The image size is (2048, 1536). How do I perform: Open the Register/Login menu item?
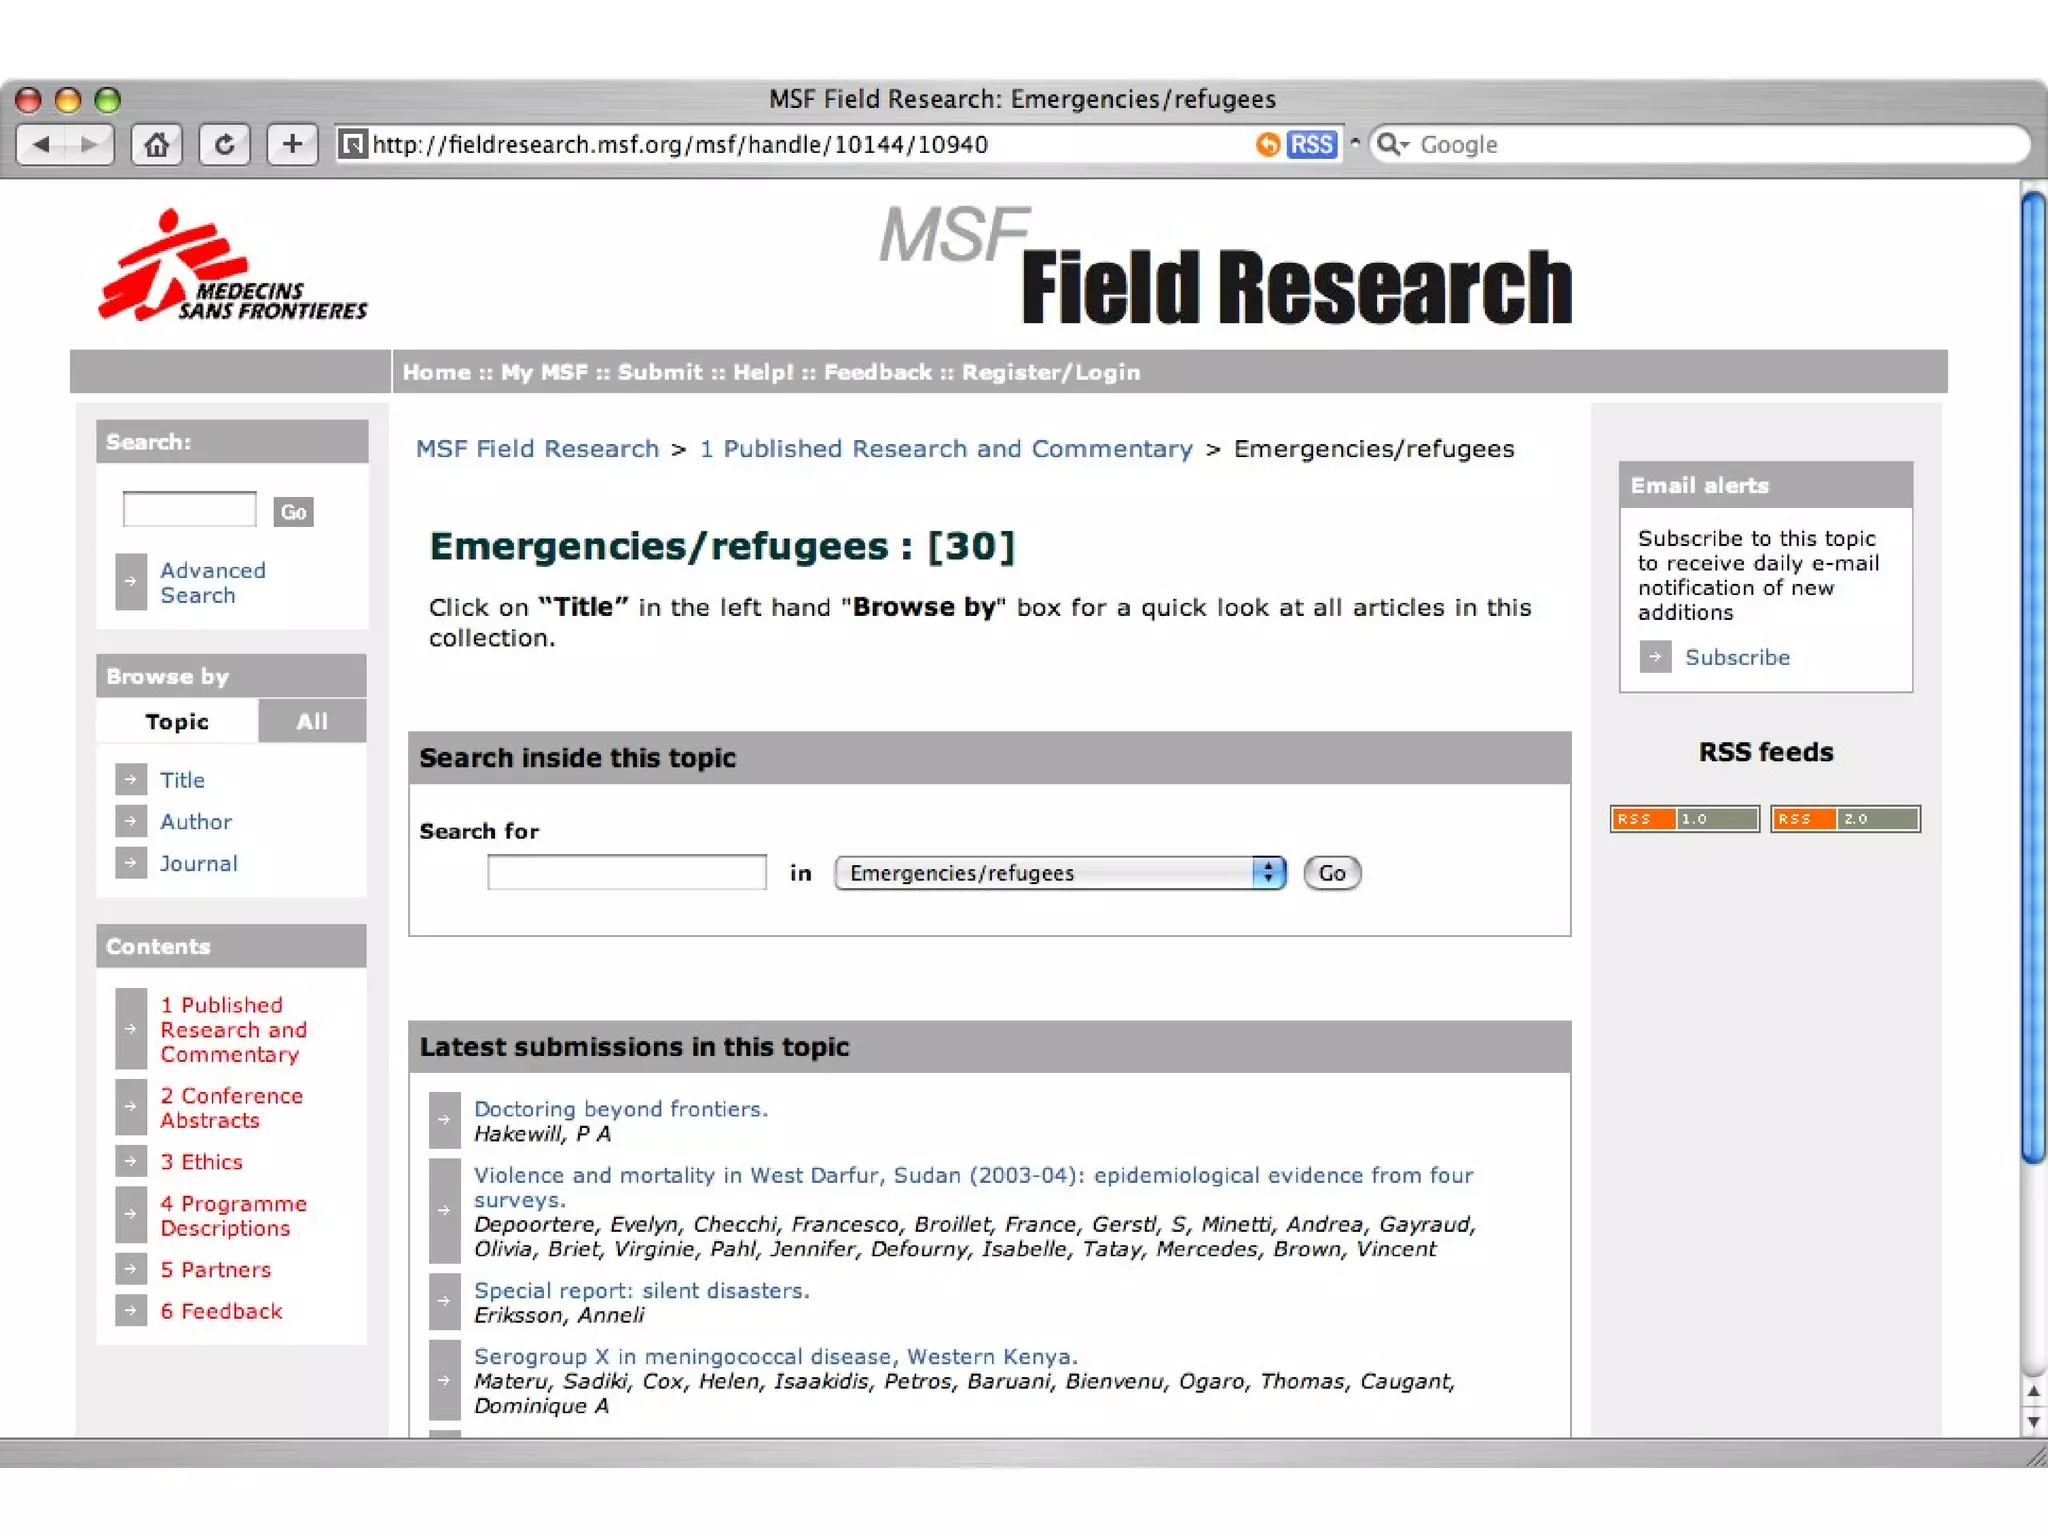click(1050, 372)
